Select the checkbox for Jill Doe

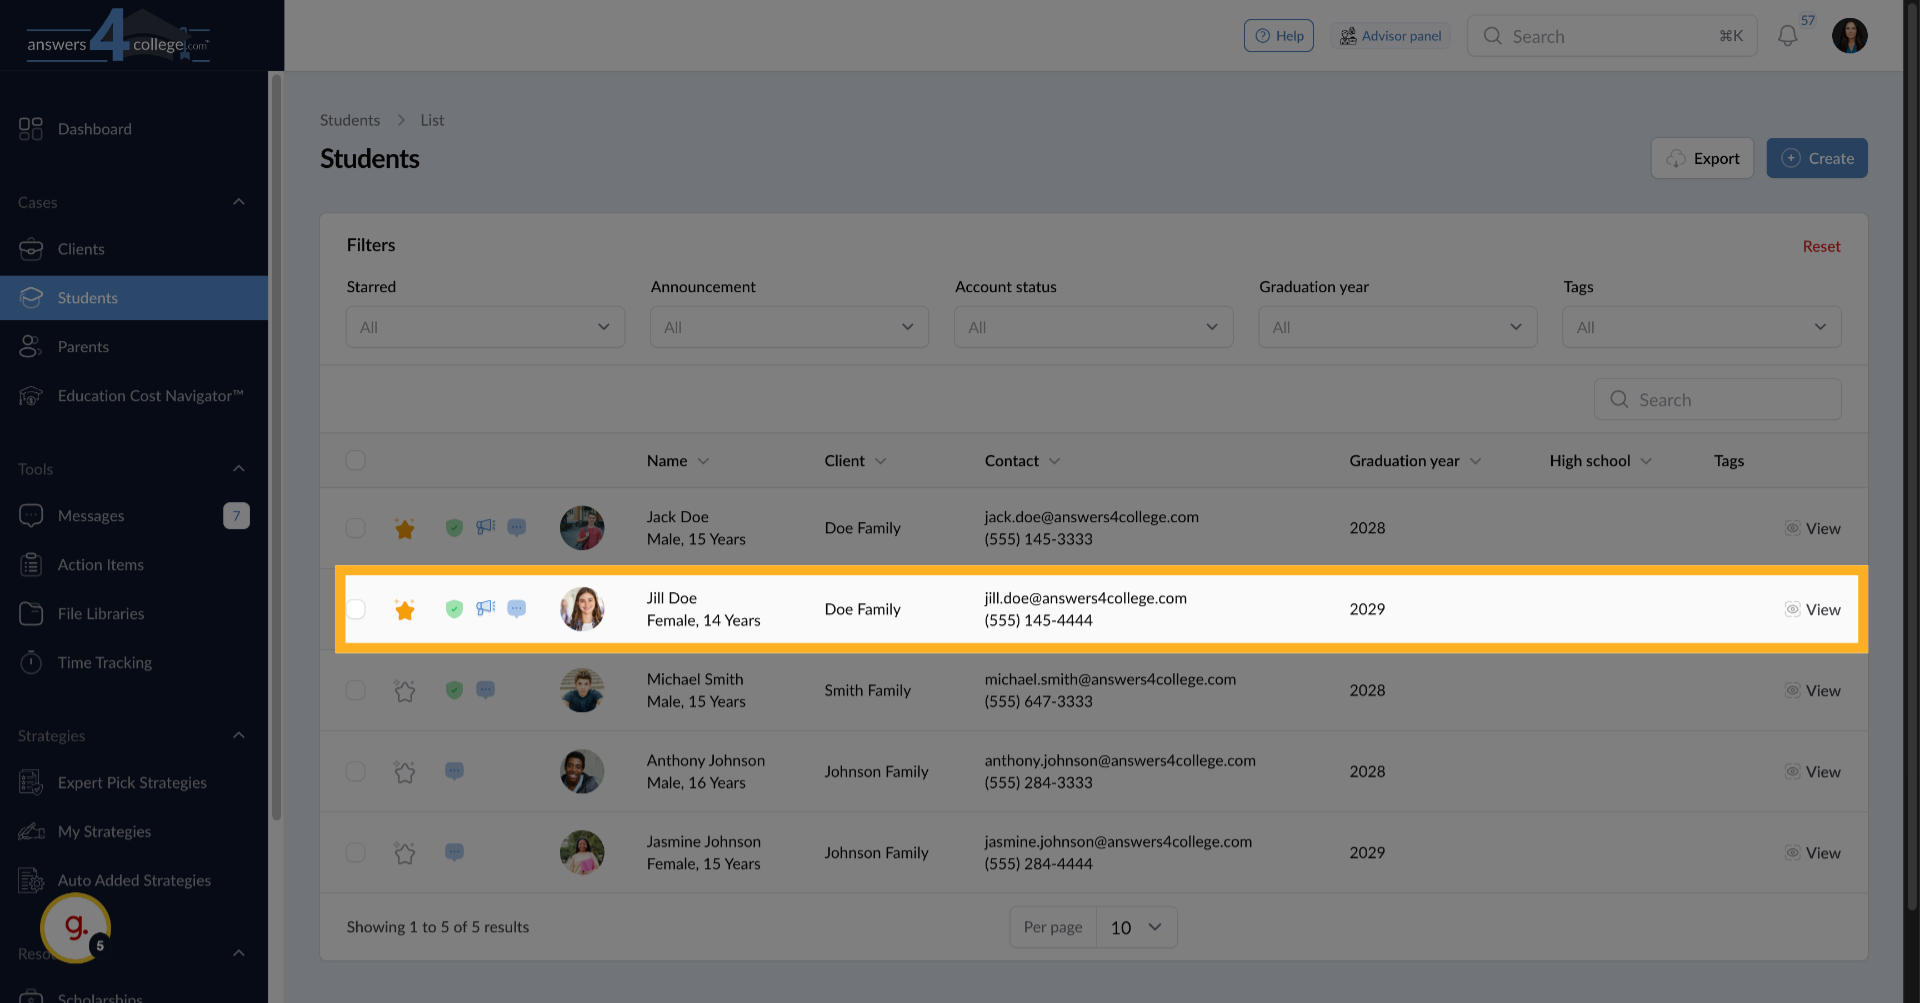point(356,609)
